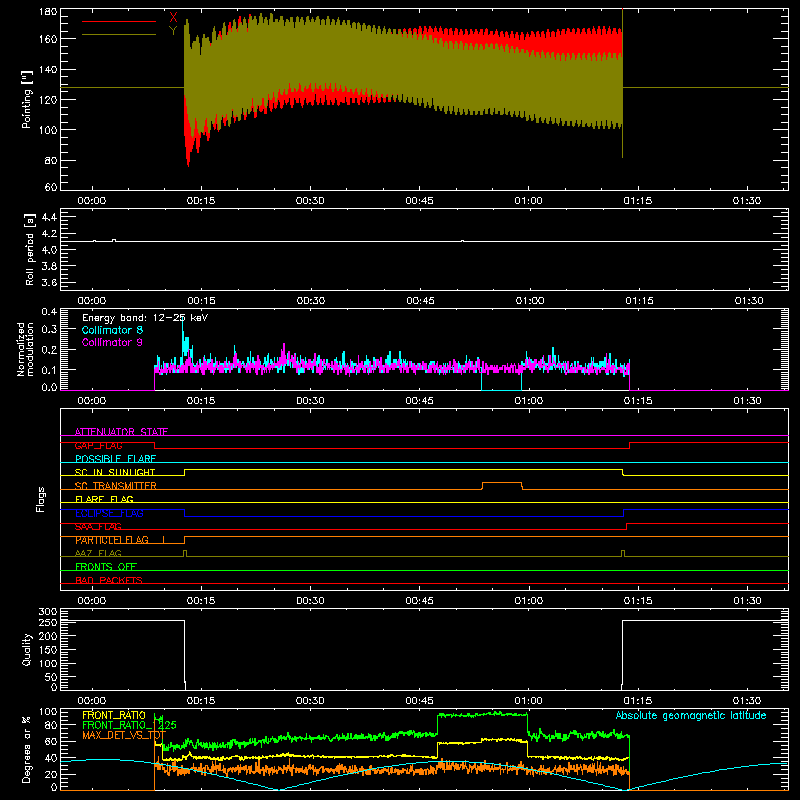Click the "Quality" vertical axis title
This screenshot has height=800, width=800.
[x=27, y=649]
